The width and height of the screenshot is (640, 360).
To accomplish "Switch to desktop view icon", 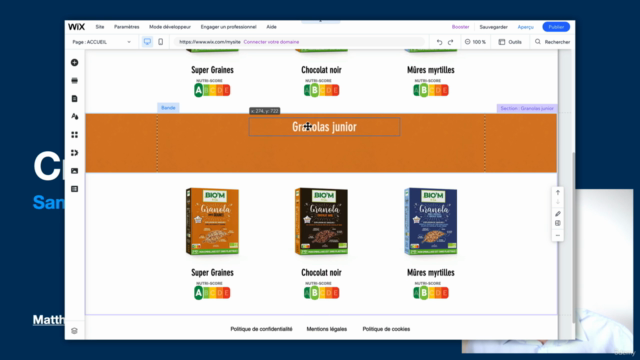I will pos(147,42).
